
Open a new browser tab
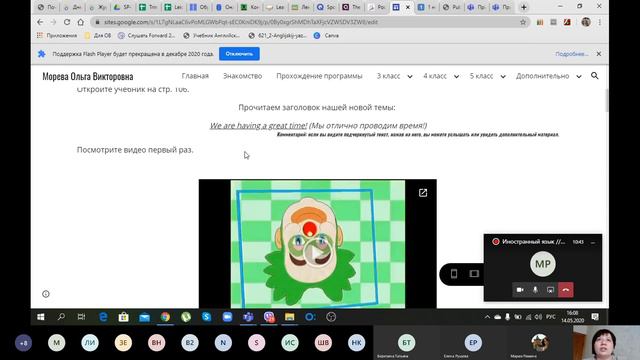click(524, 7)
